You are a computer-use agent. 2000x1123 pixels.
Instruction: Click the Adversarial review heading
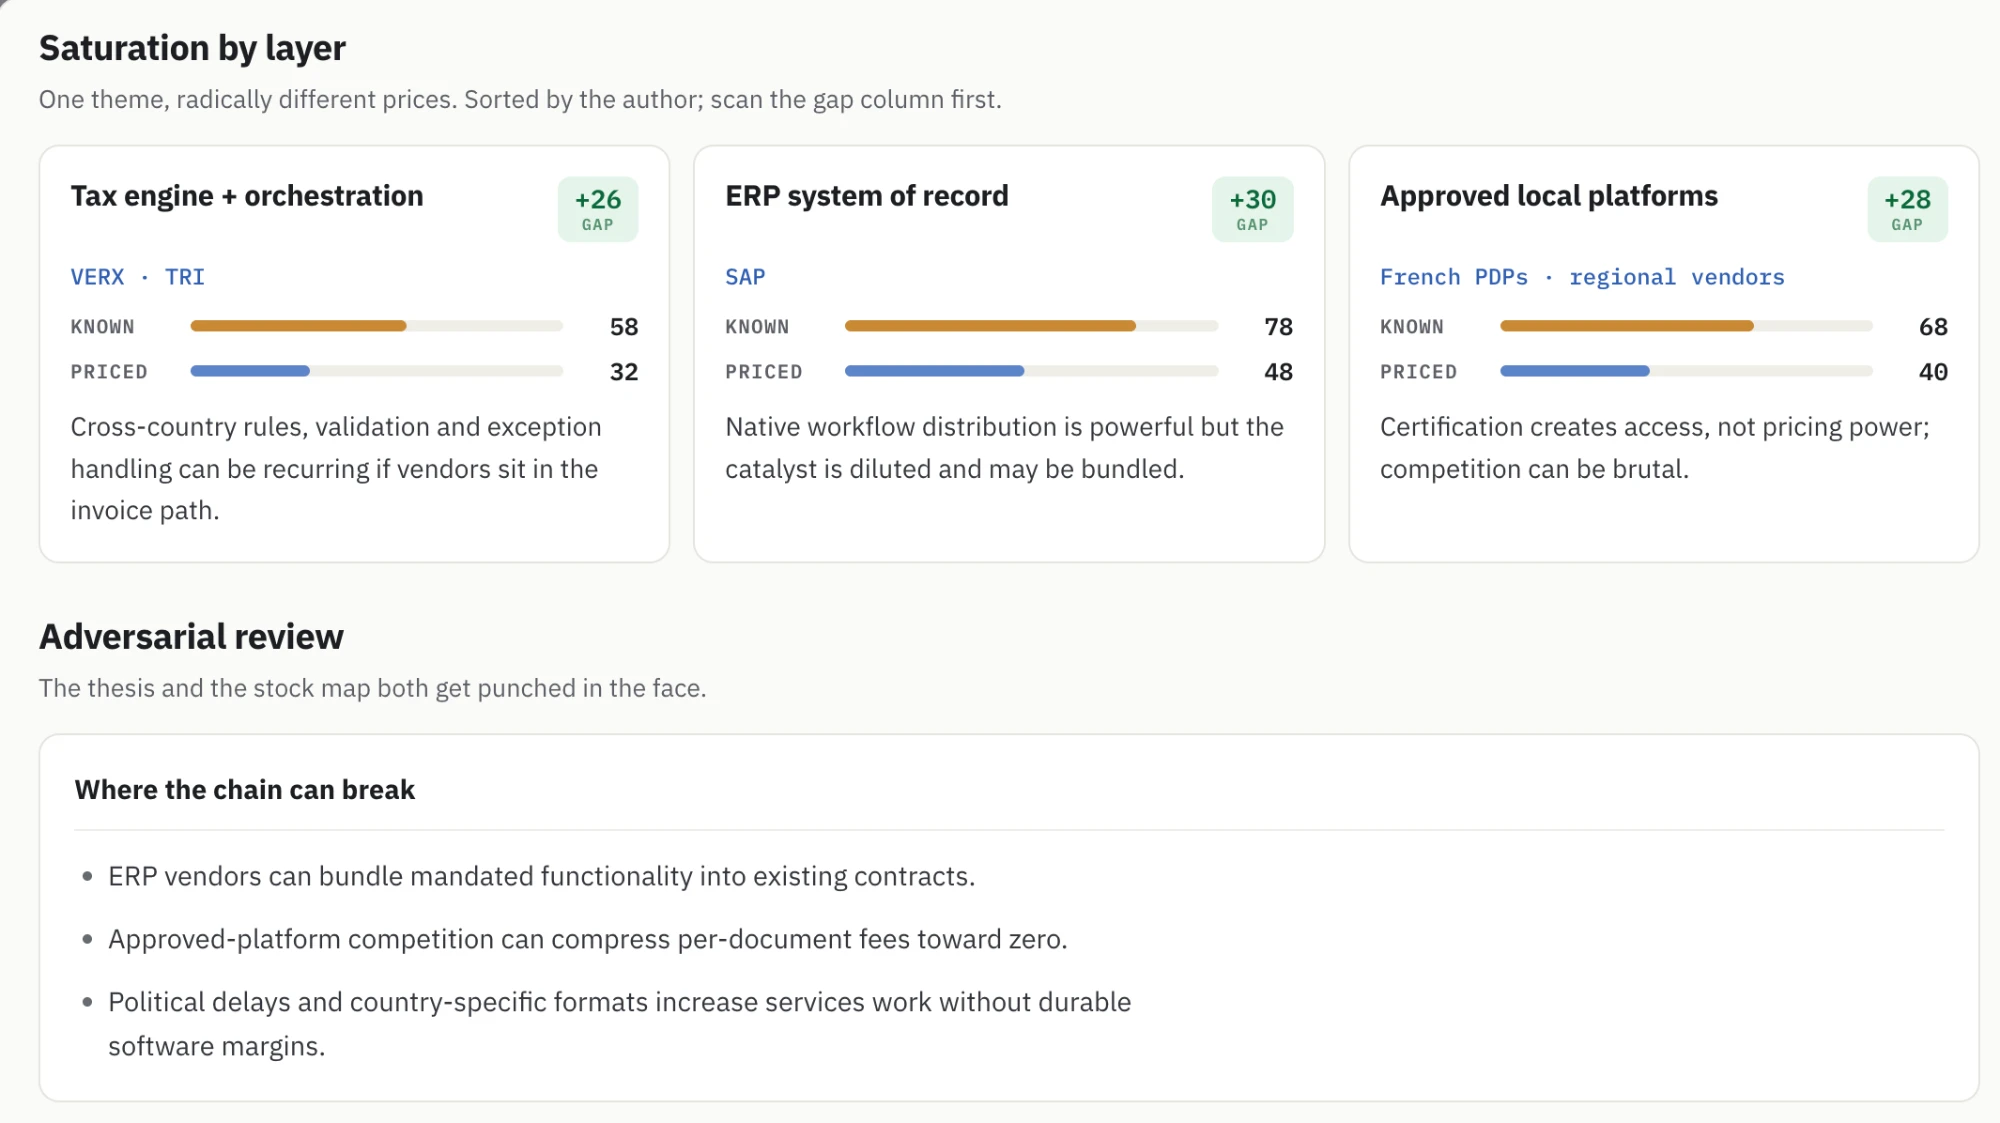(x=191, y=637)
